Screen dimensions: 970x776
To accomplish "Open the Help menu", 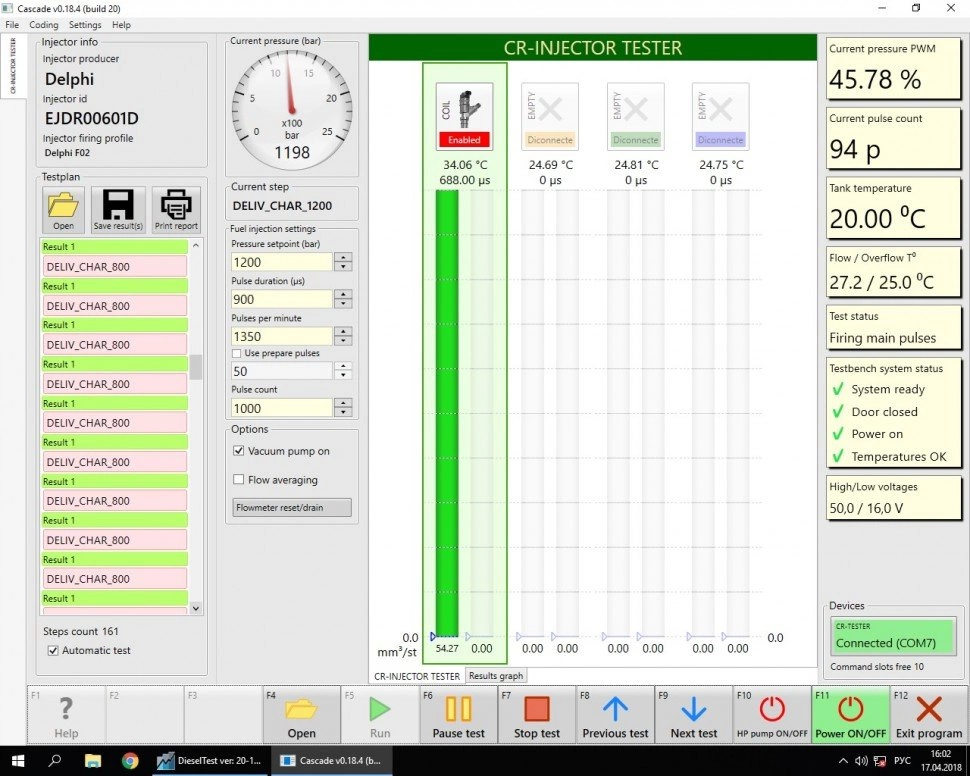I will [121, 25].
